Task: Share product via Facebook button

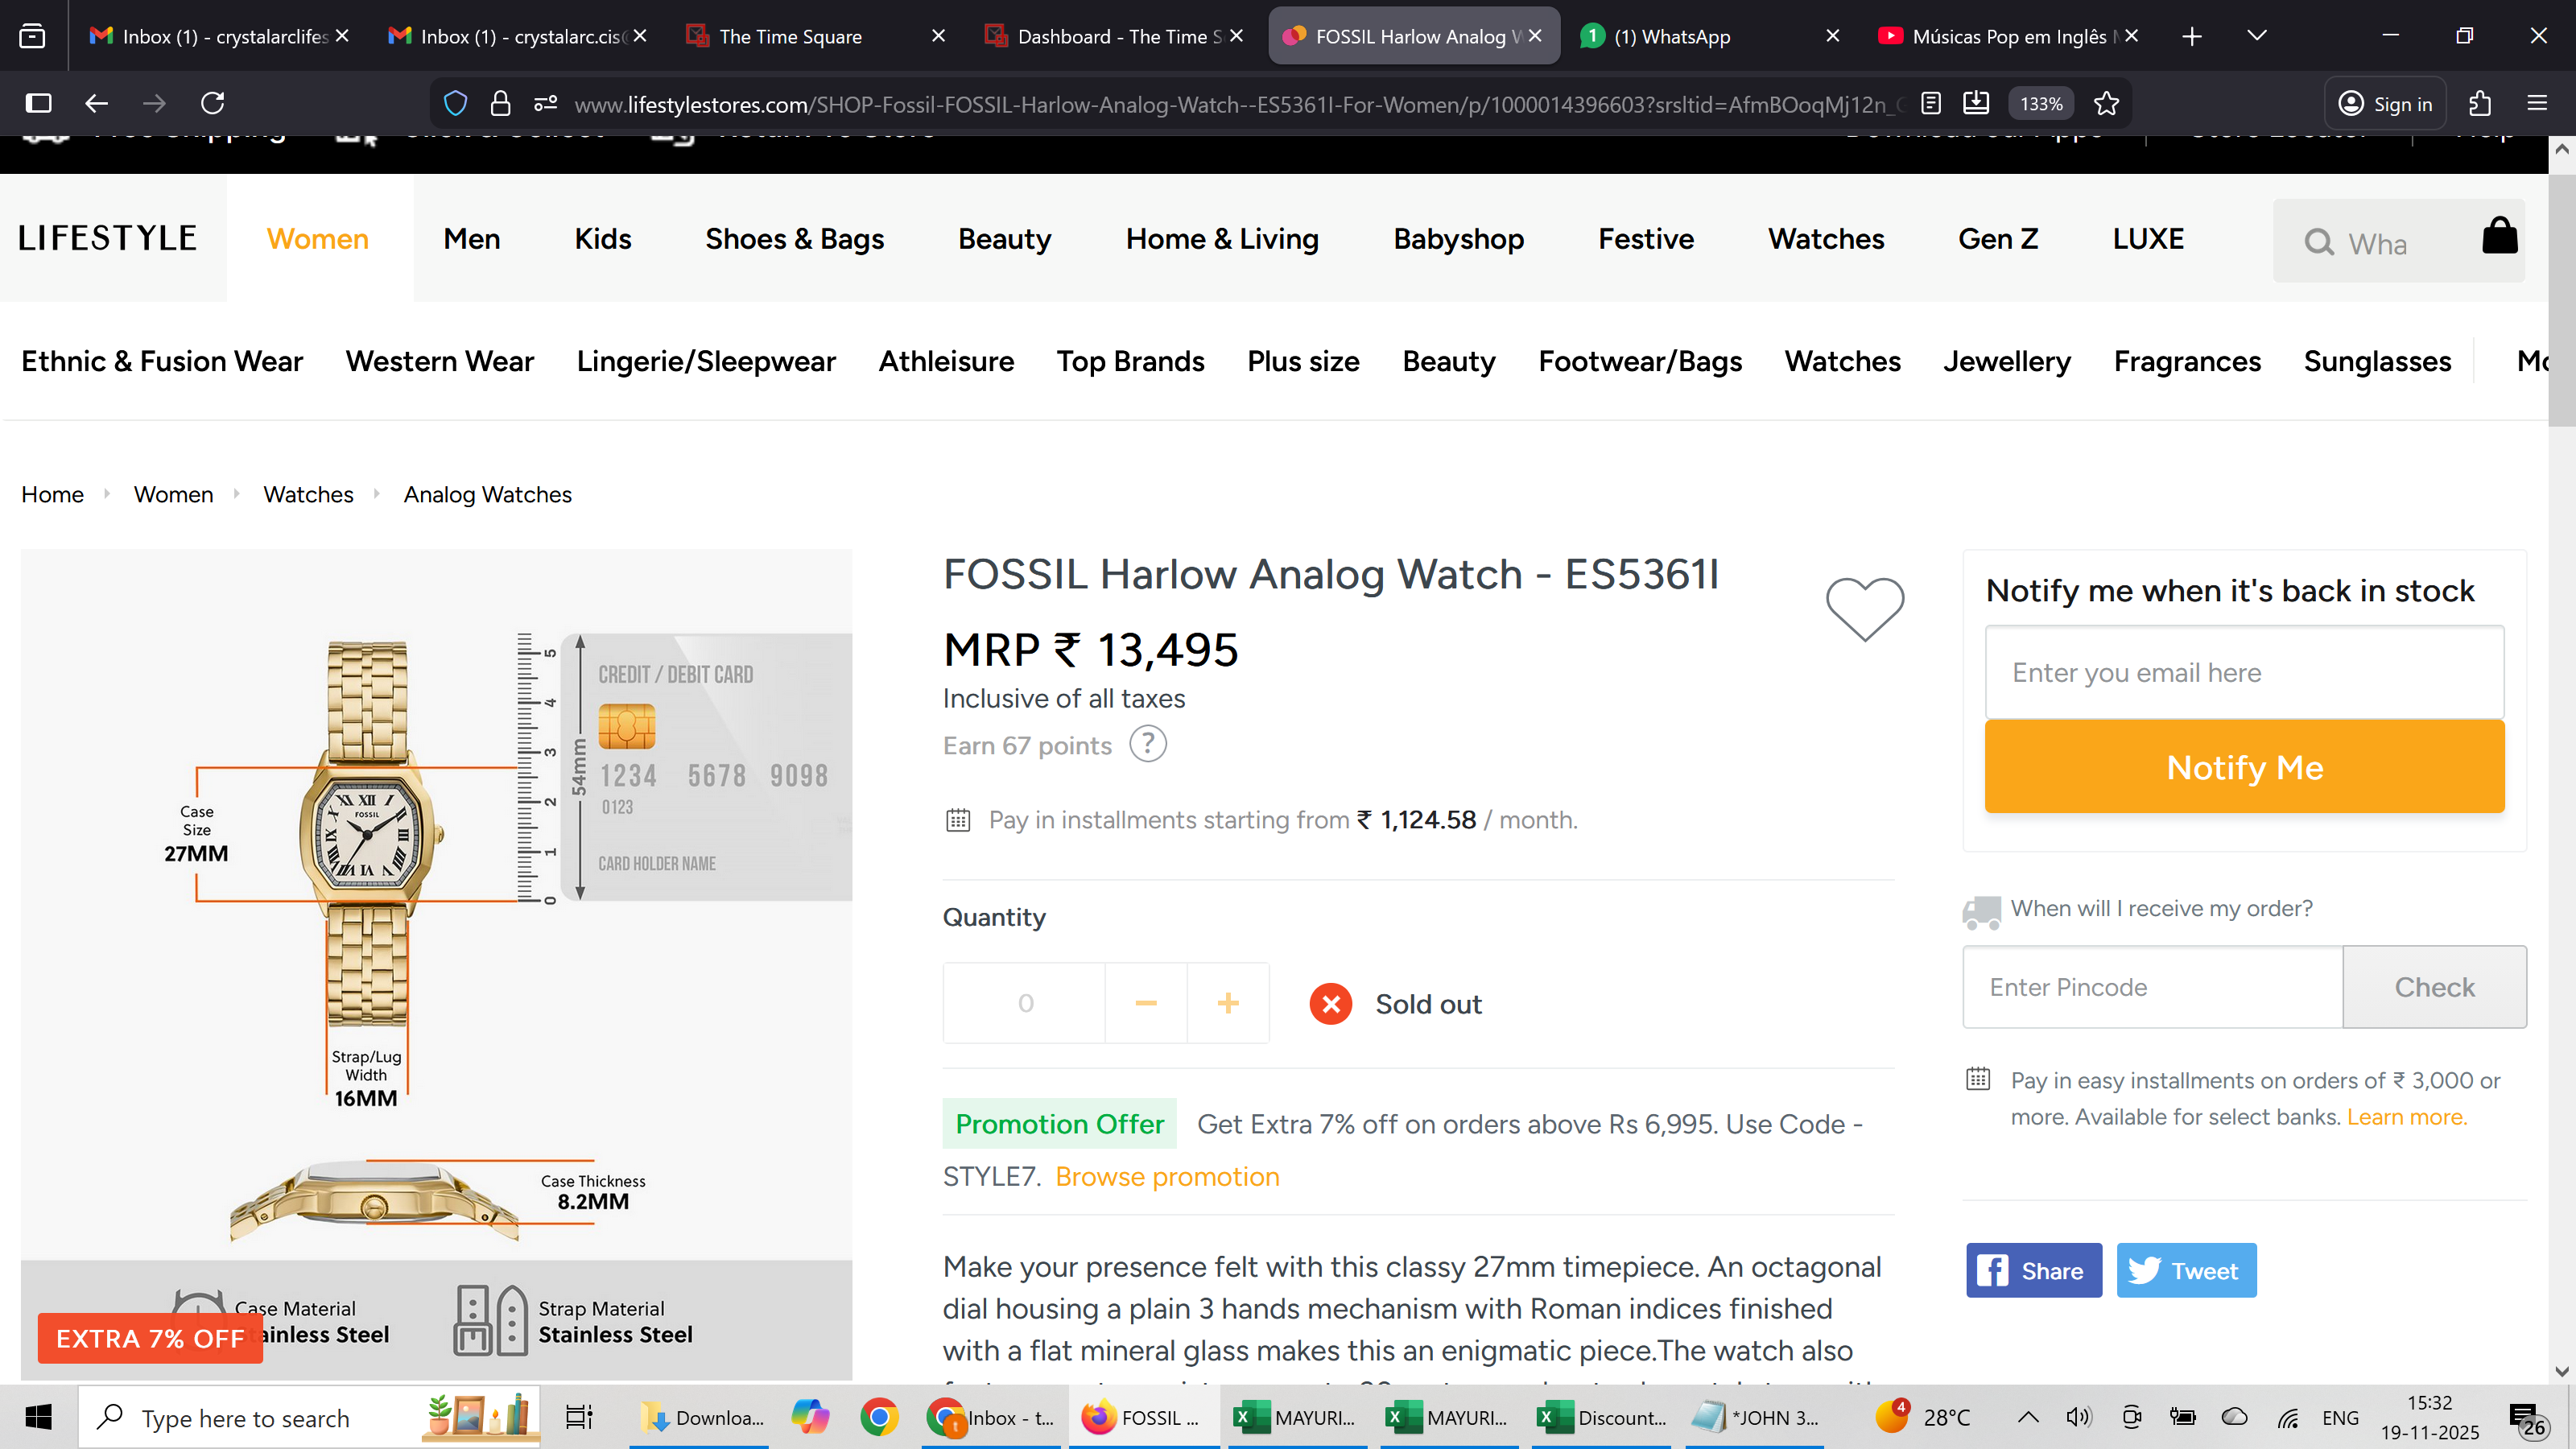Action: coord(2033,1270)
